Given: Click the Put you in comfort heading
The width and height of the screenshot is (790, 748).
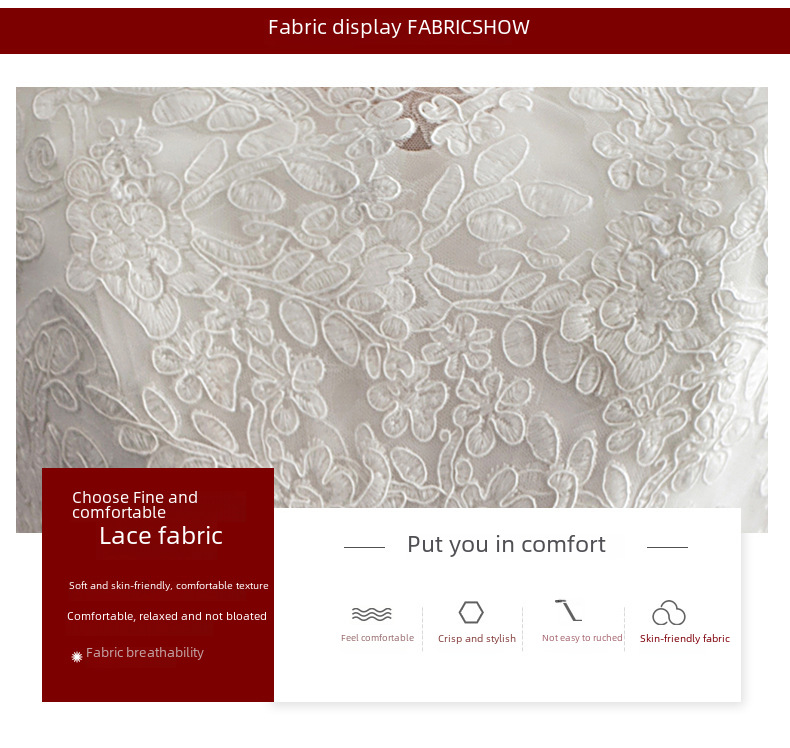Looking at the screenshot, I should [506, 545].
